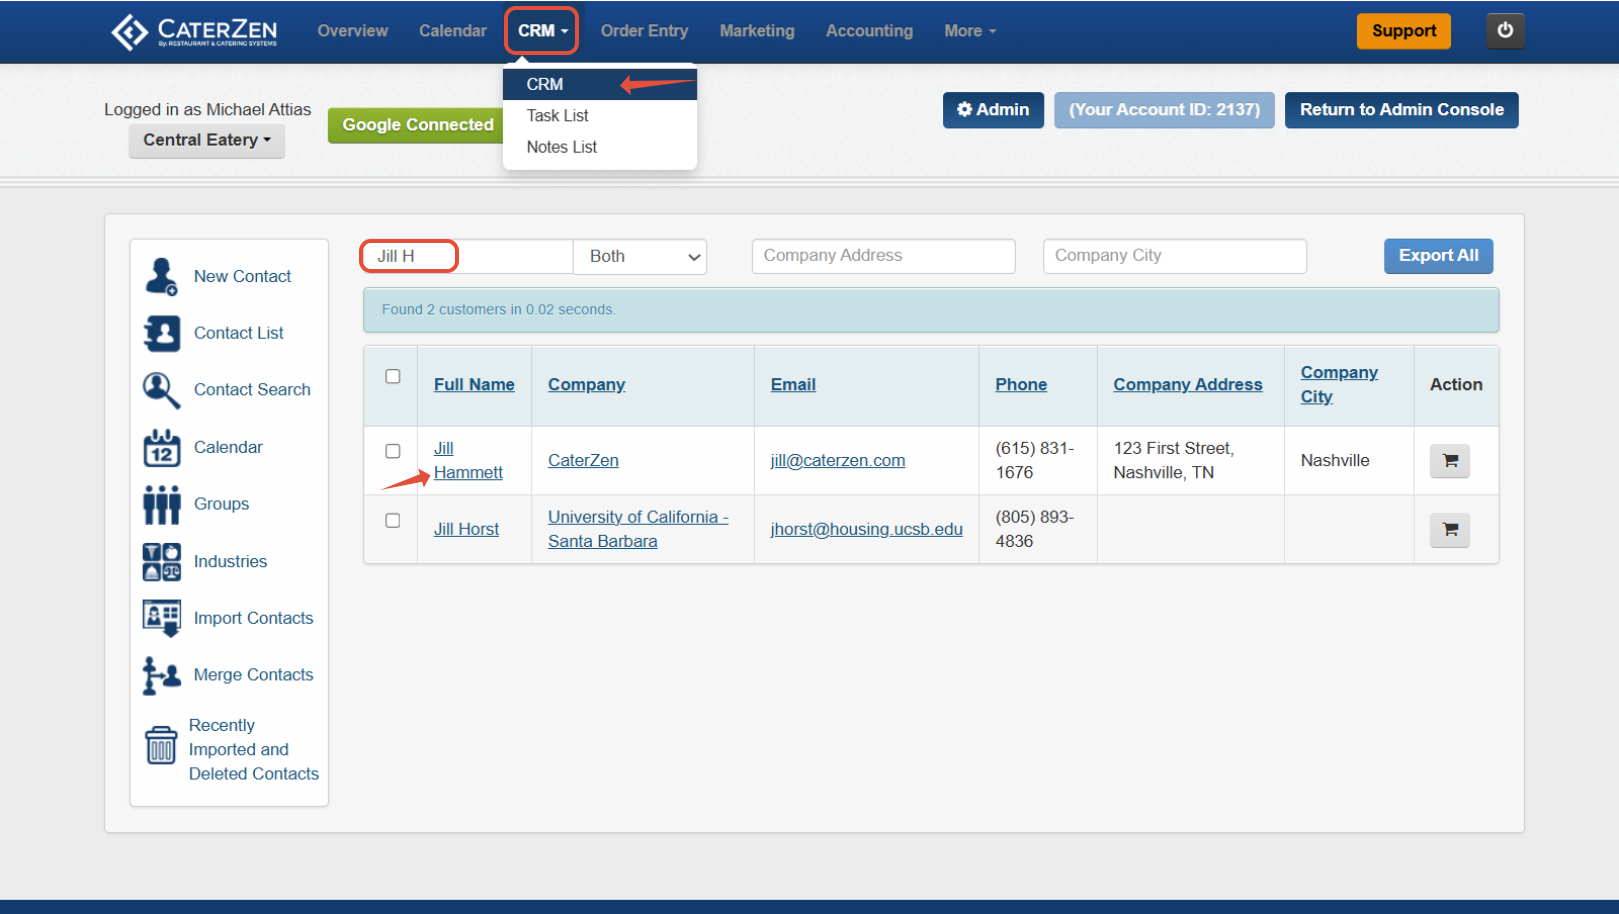Open the Contact Search sidebar link

[x=252, y=390]
